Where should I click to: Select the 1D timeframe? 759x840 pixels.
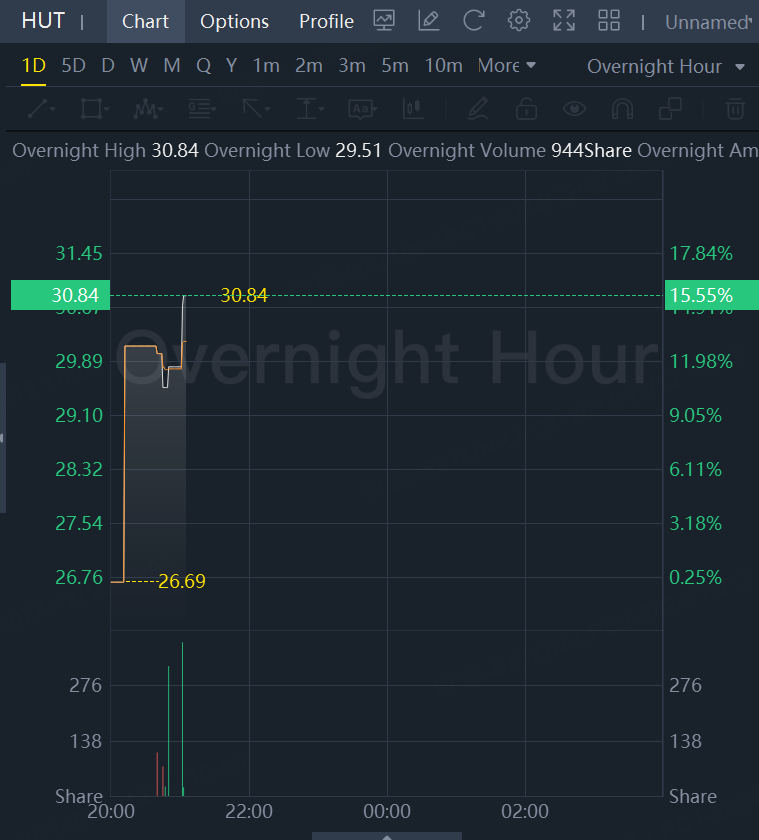click(x=34, y=66)
